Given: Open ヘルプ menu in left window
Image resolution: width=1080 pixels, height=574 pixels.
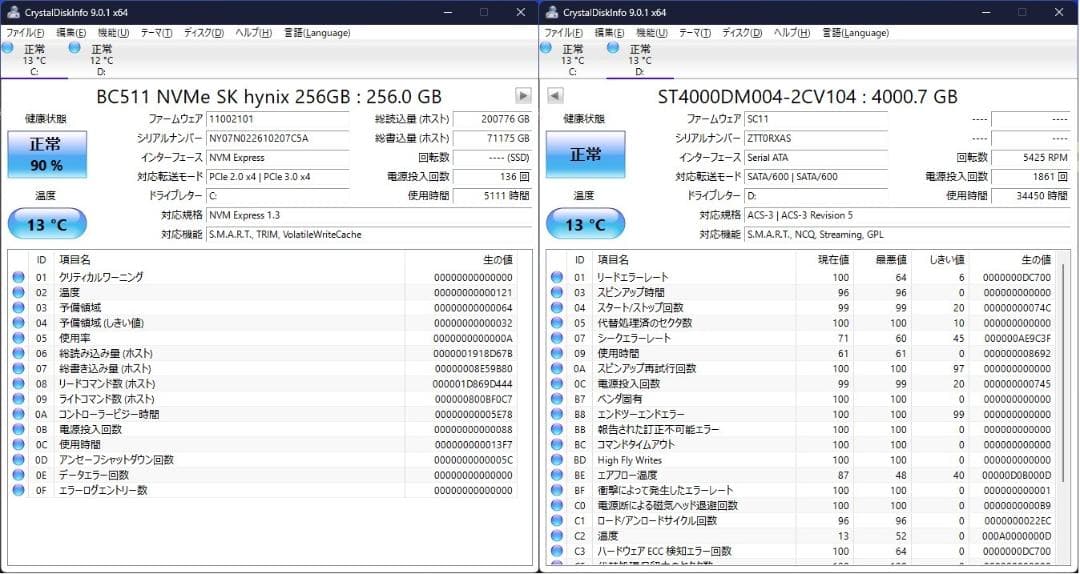Looking at the screenshot, I should pyautogui.click(x=253, y=32).
